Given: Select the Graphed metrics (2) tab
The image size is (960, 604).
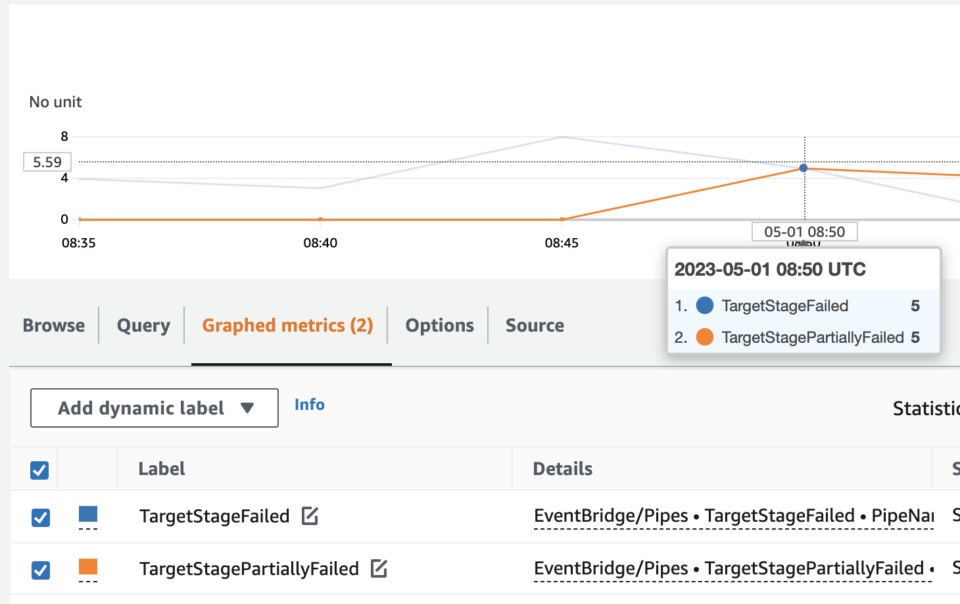Looking at the screenshot, I should (287, 325).
